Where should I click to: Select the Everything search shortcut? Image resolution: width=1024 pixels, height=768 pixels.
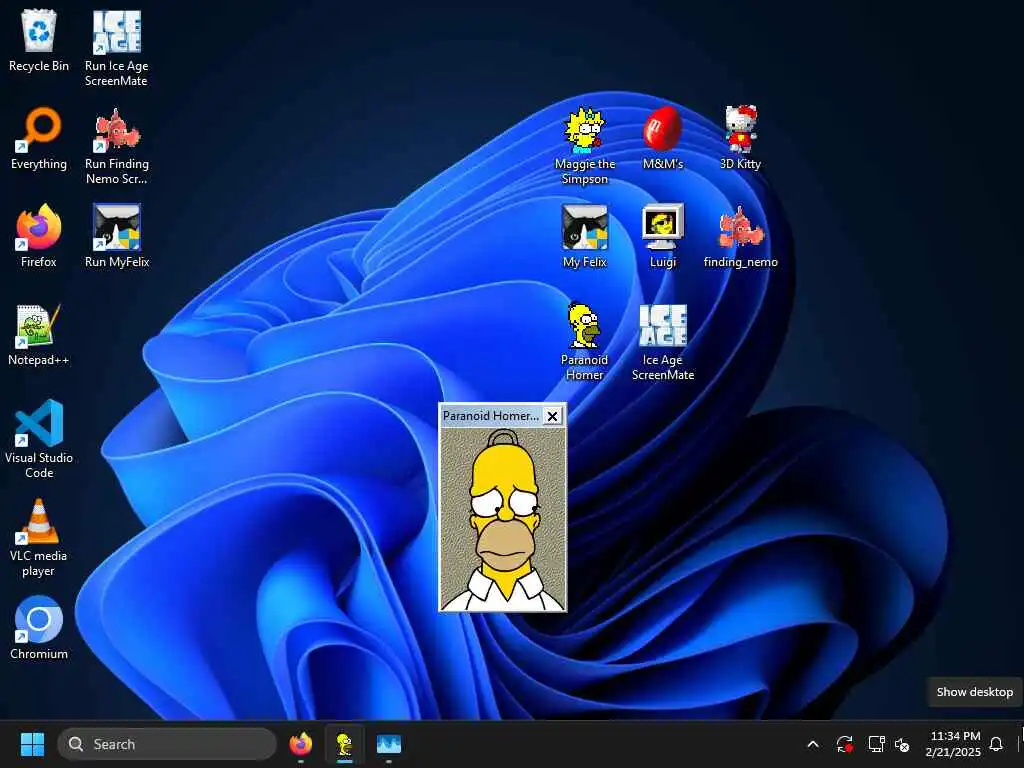pyautogui.click(x=39, y=138)
